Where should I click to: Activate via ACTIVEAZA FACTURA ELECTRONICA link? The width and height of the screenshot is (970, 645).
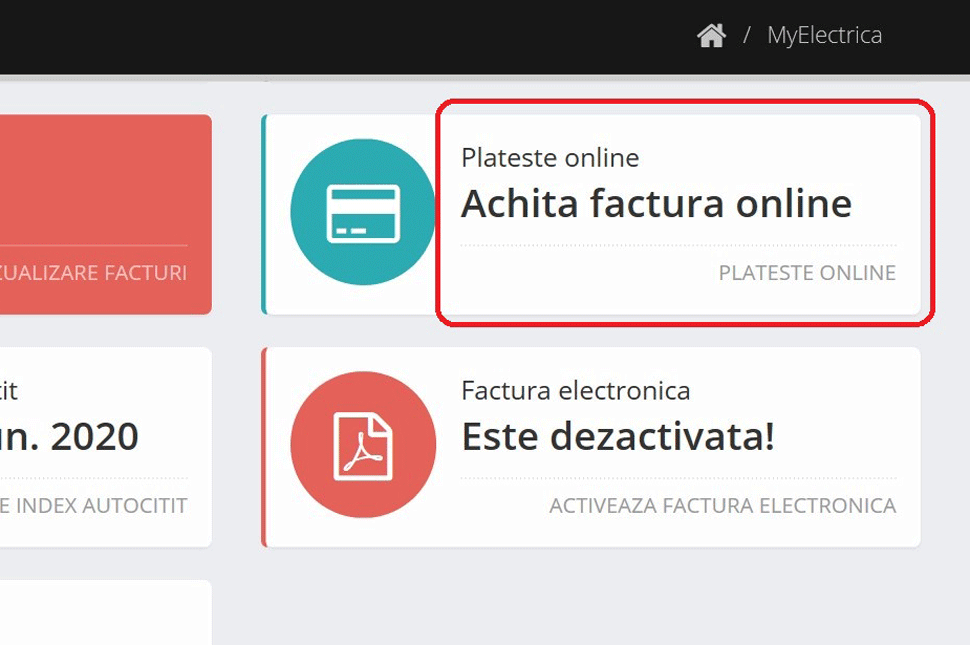pyautogui.click(x=722, y=506)
